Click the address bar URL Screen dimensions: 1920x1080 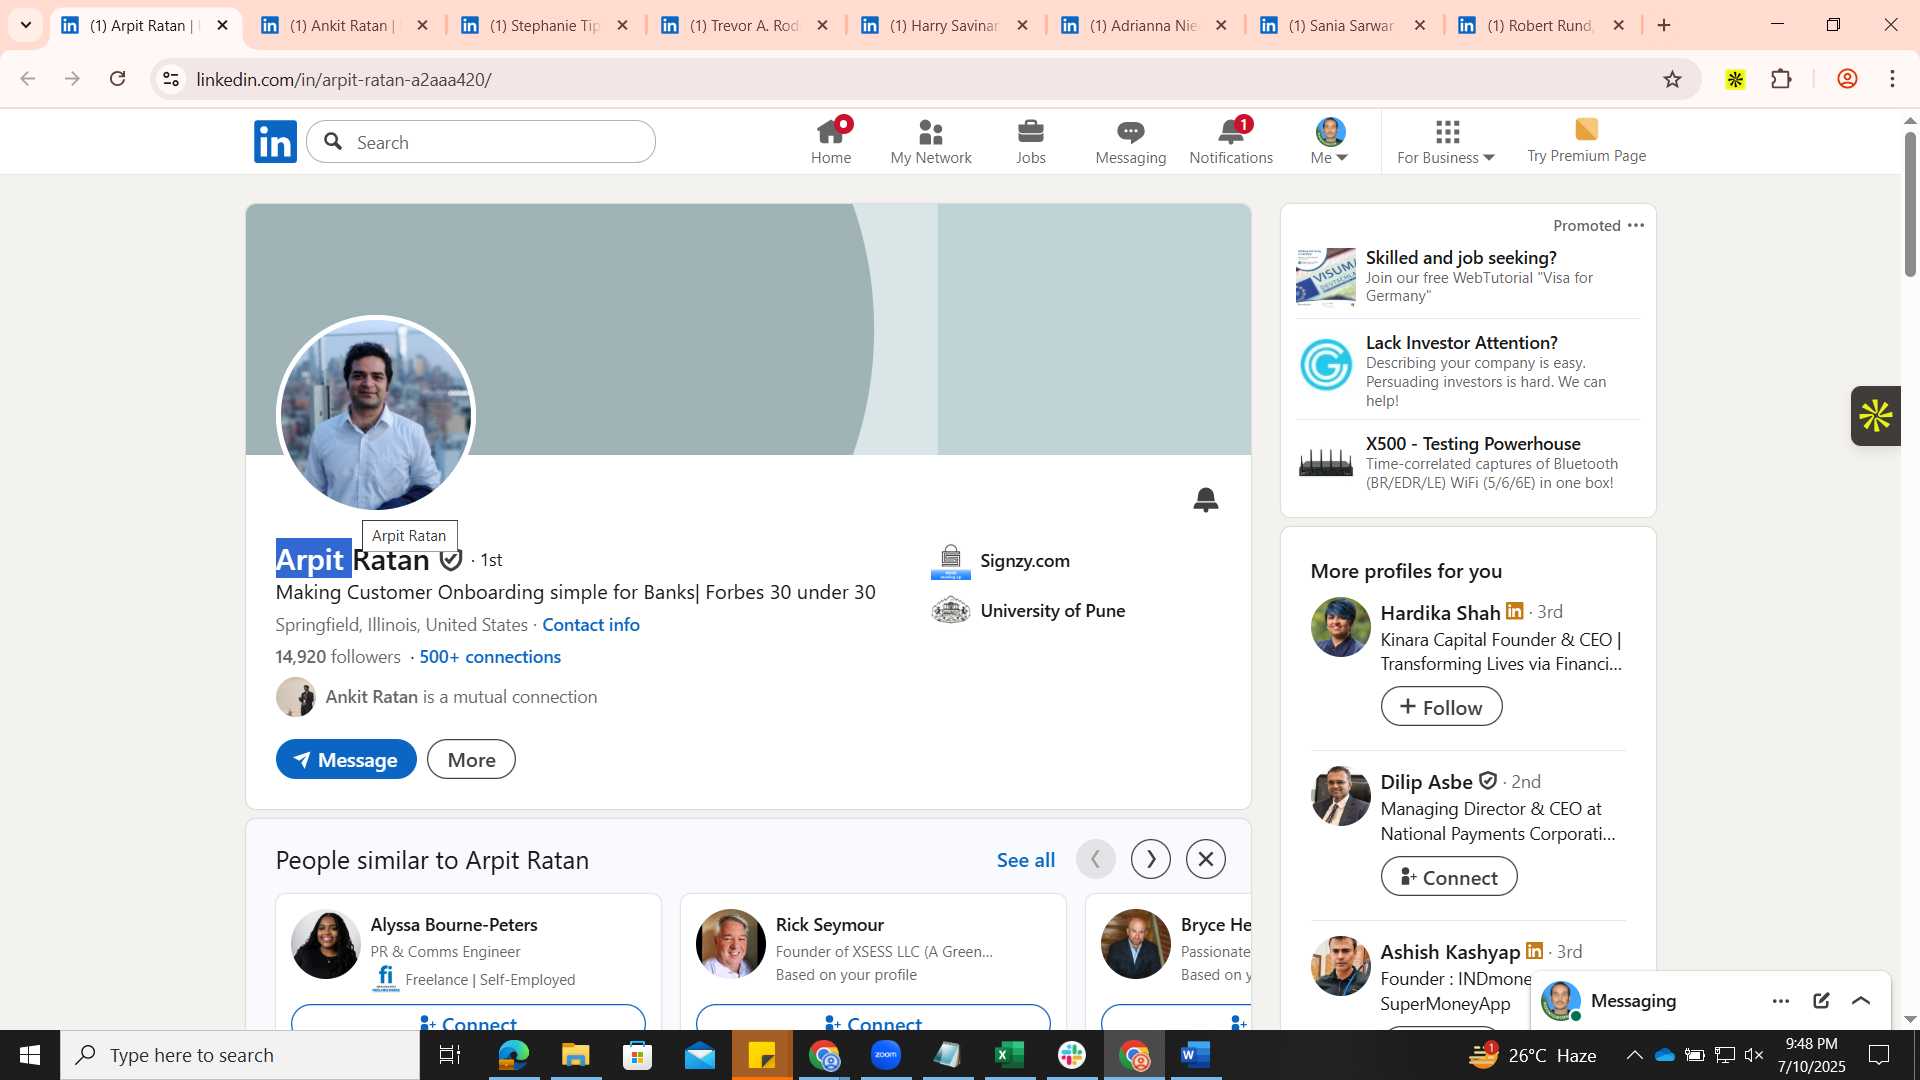(344, 80)
